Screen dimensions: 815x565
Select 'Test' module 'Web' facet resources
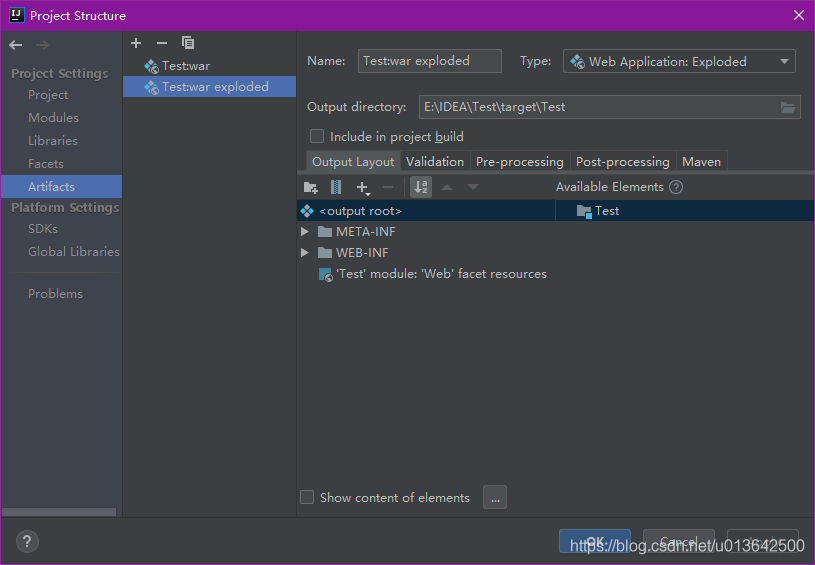432,274
